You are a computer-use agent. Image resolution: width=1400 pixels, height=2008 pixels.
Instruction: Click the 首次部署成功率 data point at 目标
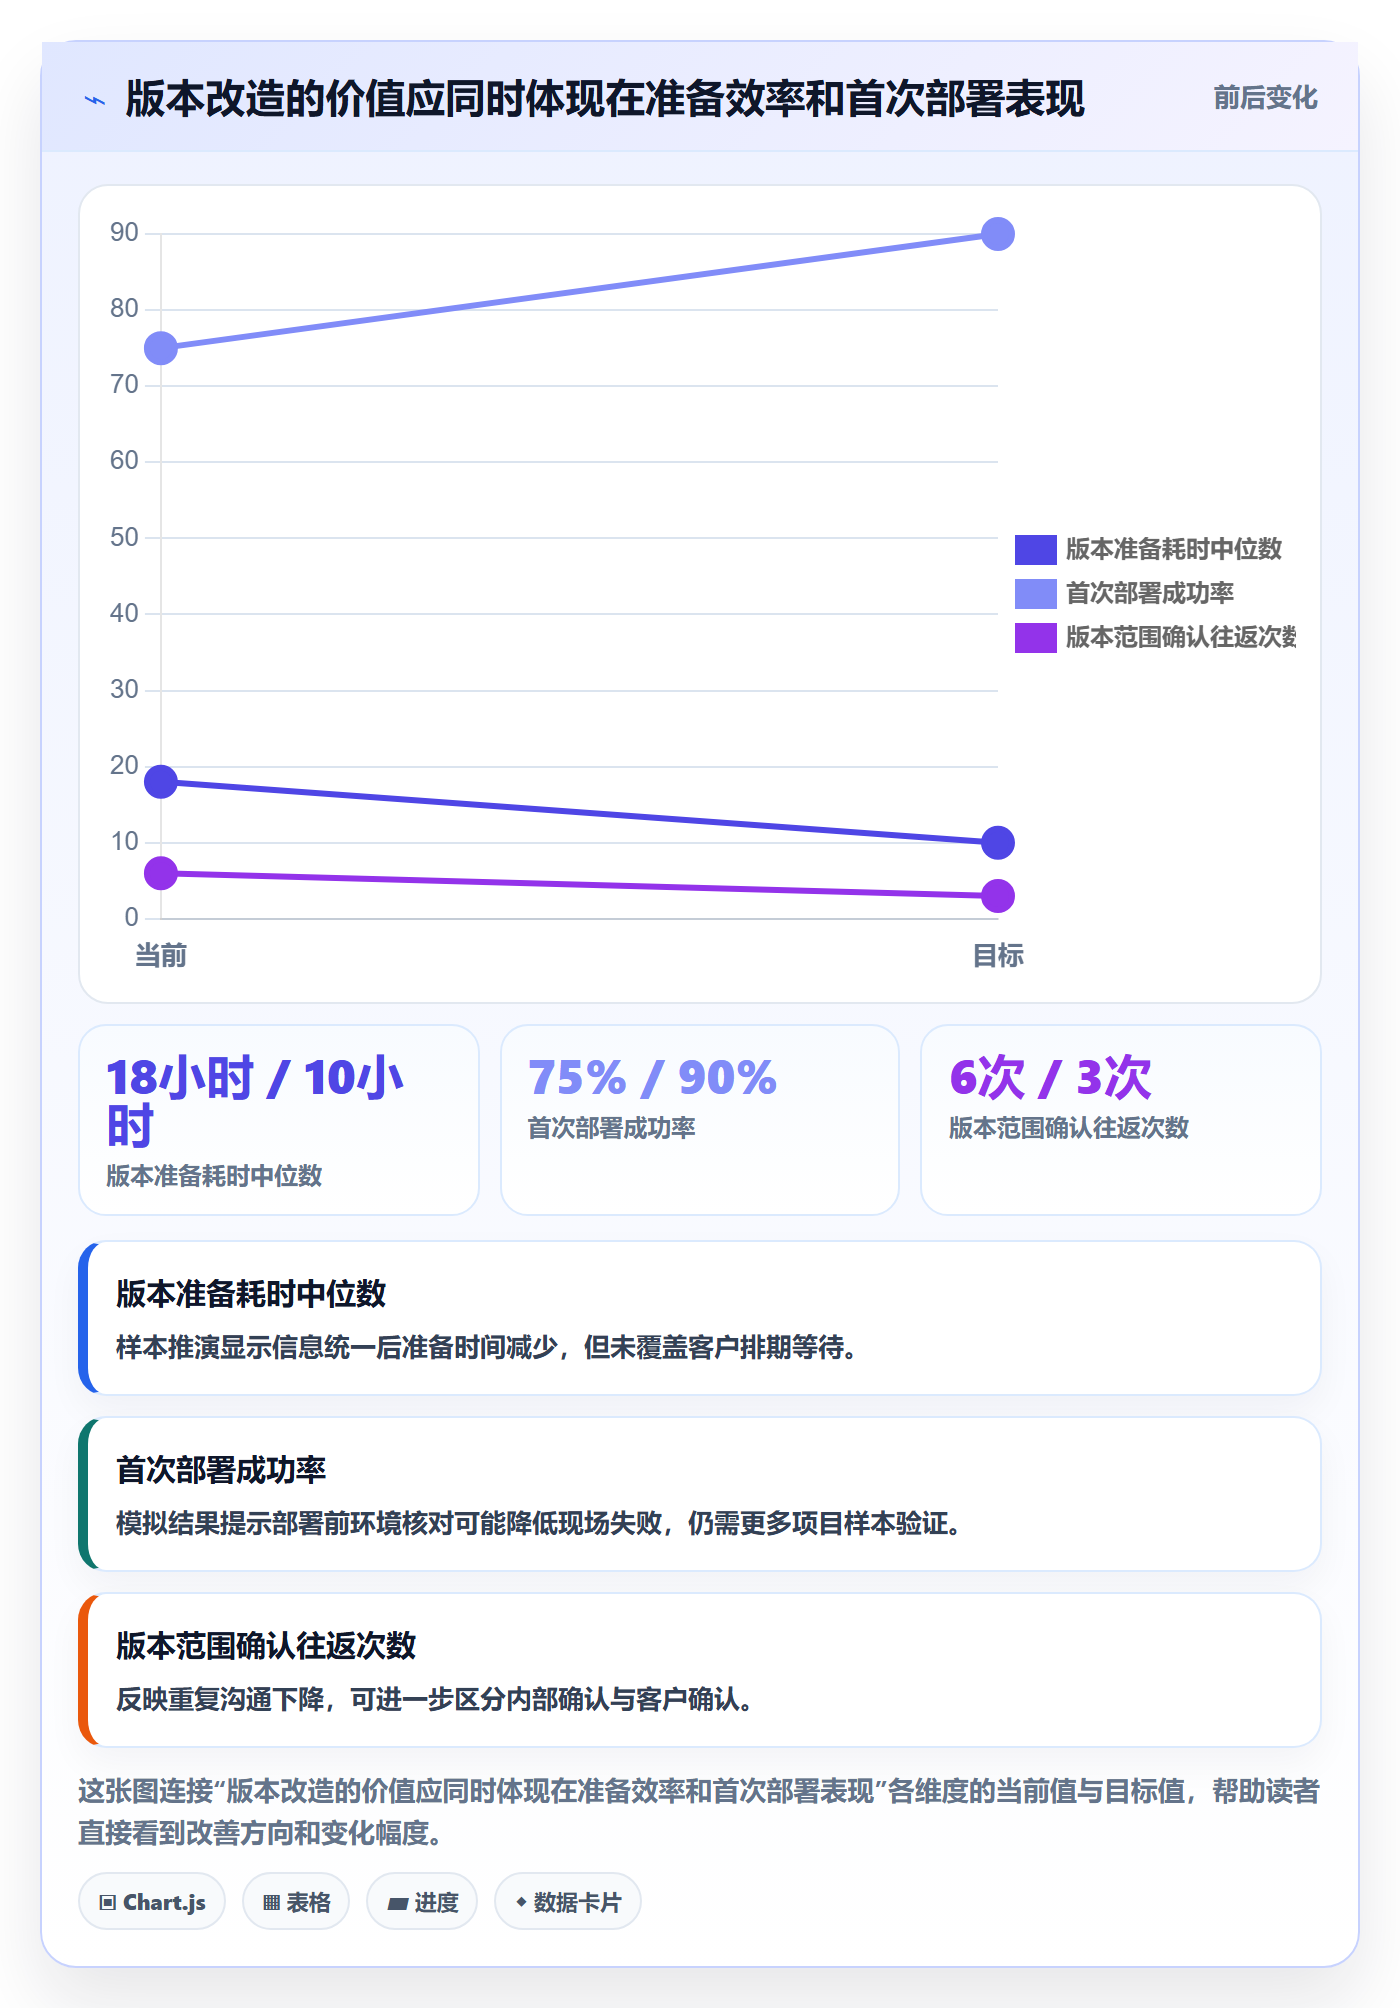click(998, 234)
